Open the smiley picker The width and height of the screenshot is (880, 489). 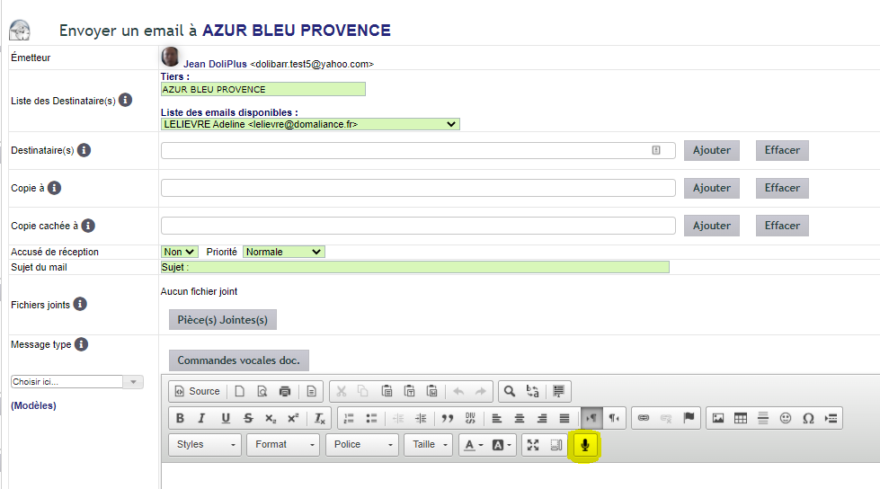(x=785, y=418)
